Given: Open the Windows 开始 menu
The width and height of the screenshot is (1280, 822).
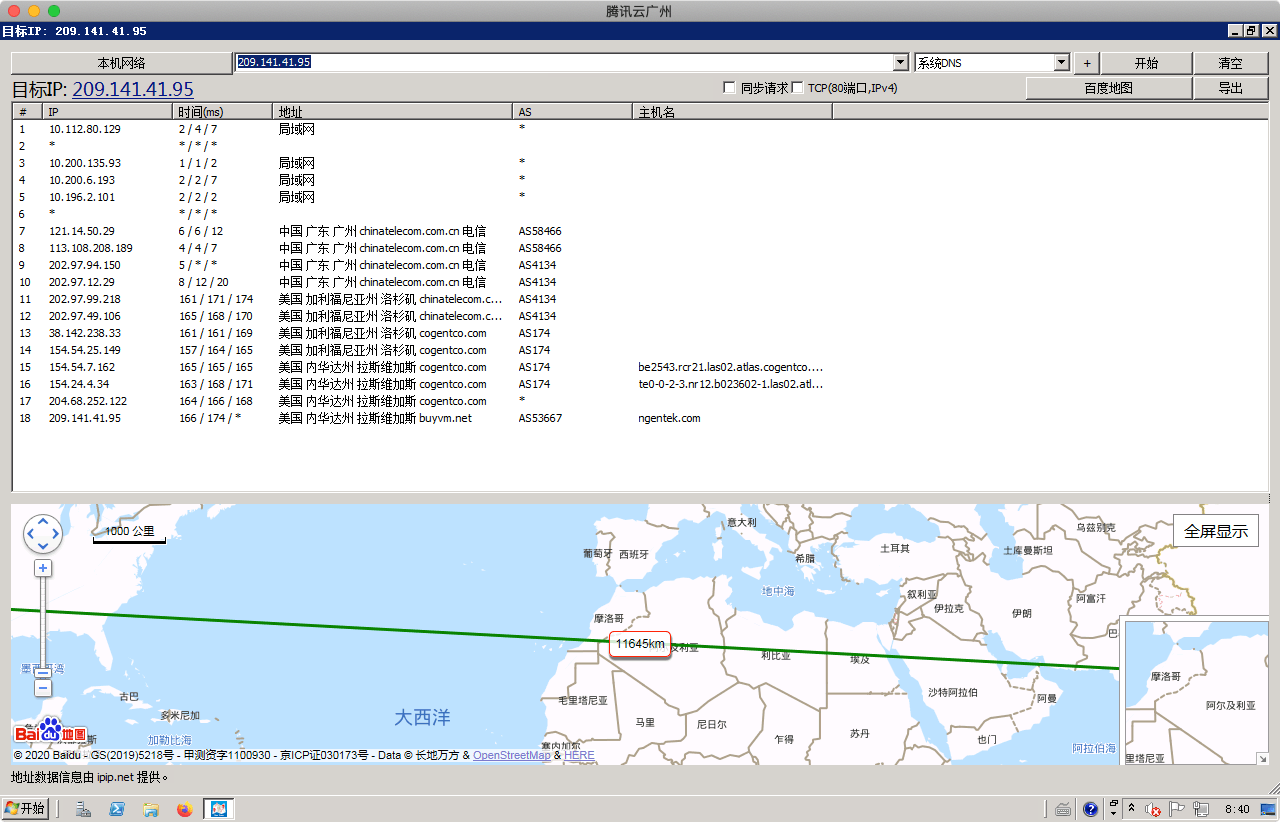Looking at the screenshot, I should click(x=26, y=809).
